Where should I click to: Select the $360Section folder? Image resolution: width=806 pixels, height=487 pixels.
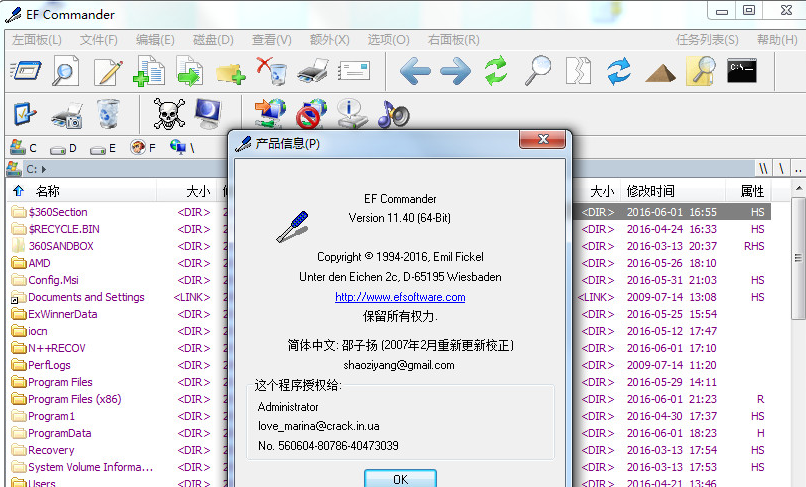click(x=58, y=212)
